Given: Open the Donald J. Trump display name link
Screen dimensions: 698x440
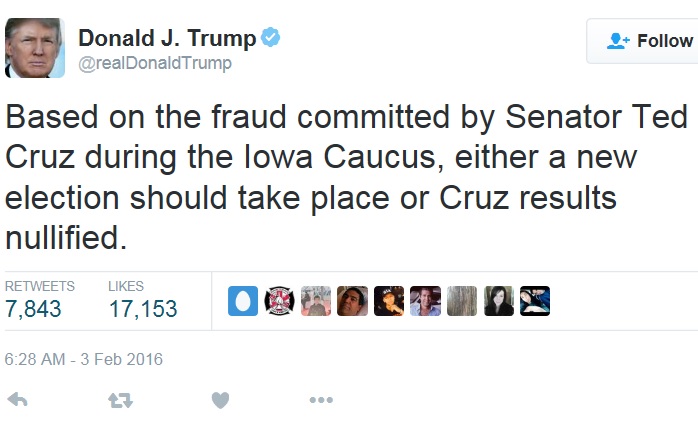Looking at the screenshot, I should point(166,38).
